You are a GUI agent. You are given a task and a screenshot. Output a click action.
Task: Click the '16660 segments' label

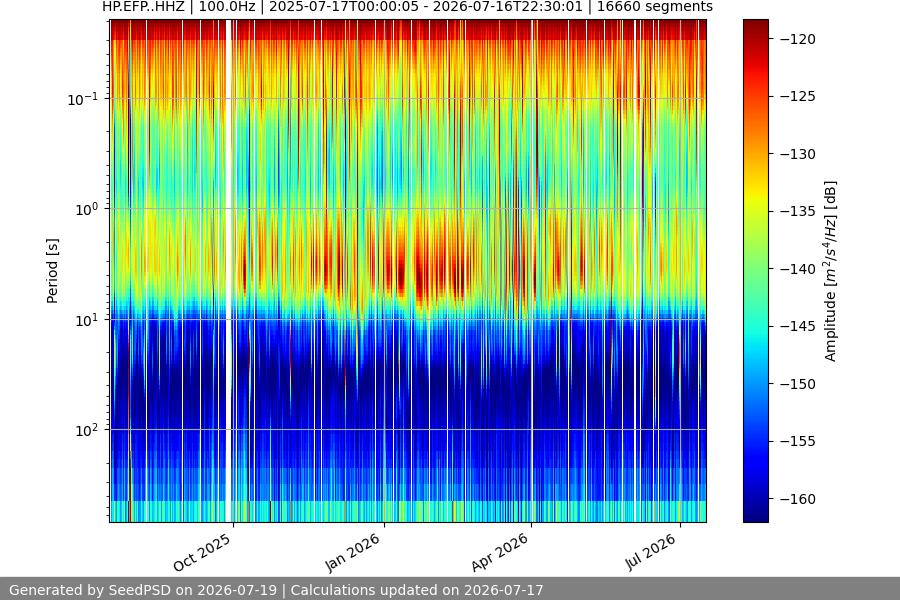[655, 7]
